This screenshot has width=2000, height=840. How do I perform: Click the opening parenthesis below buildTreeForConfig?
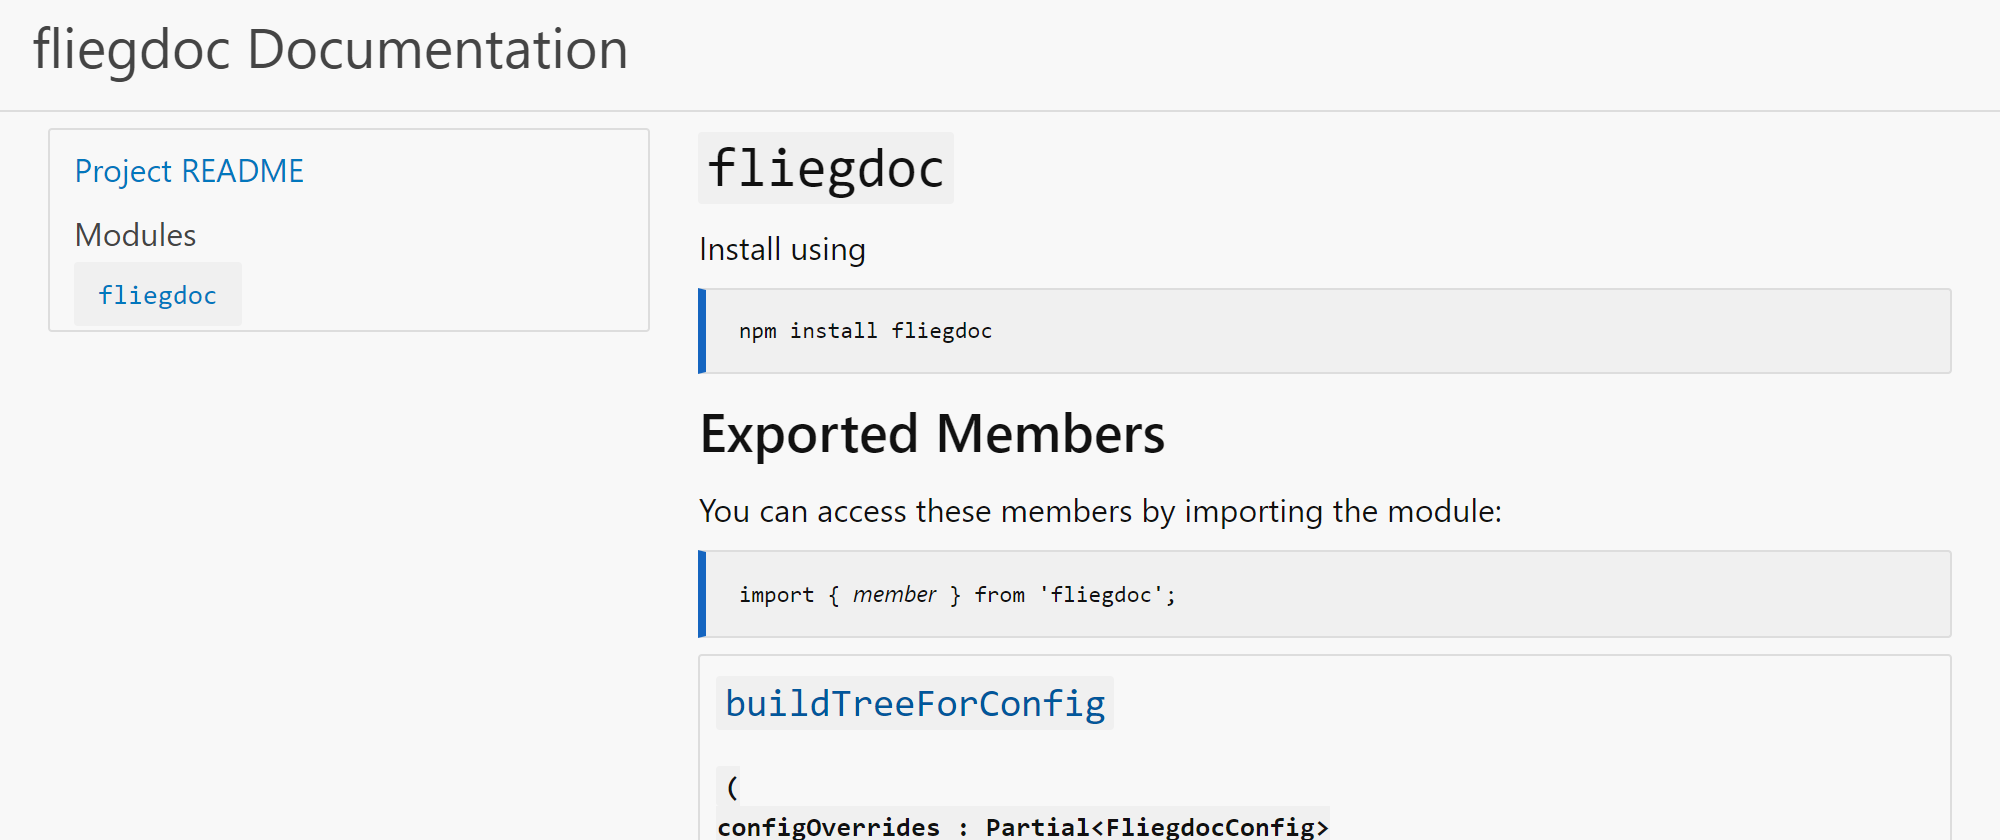[x=732, y=787]
